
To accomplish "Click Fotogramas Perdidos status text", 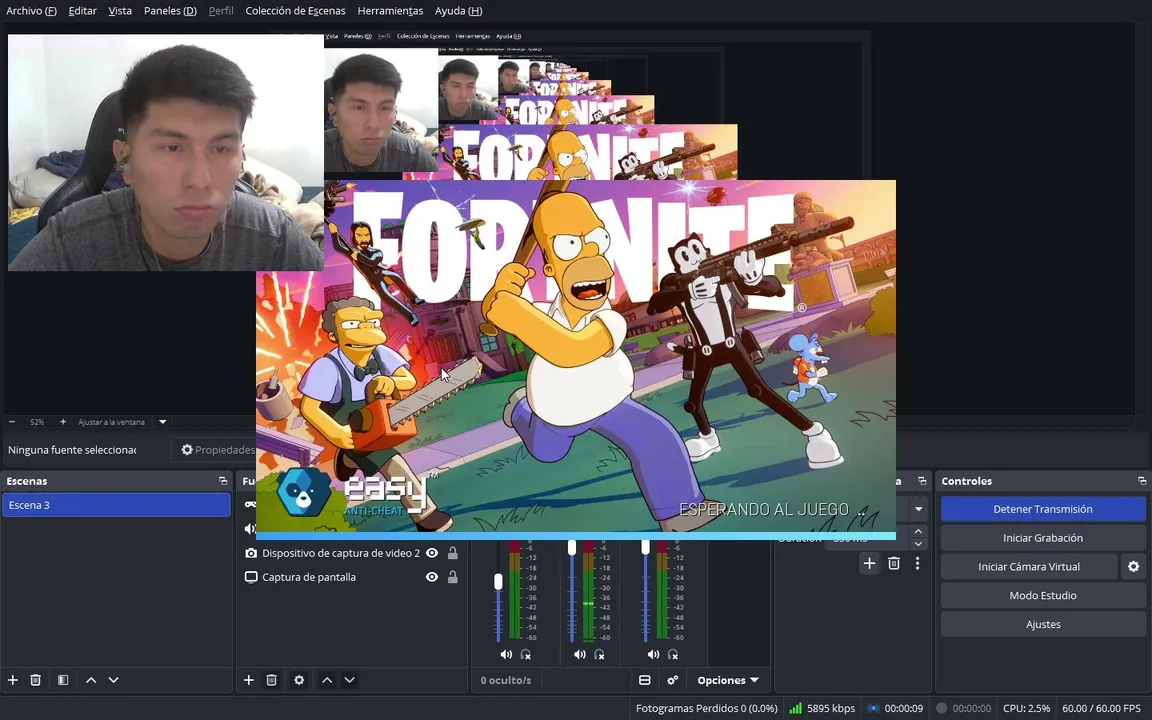I will click(x=706, y=708).
